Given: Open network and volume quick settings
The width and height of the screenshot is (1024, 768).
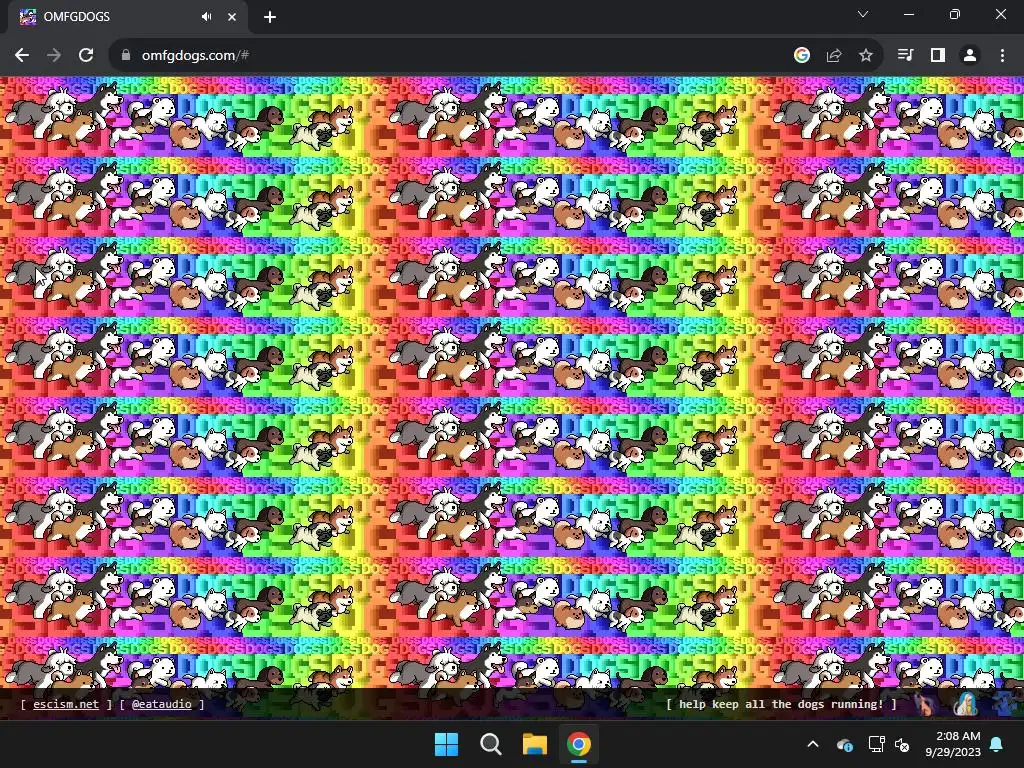Looking at the screenshot, I should point(889,744).
